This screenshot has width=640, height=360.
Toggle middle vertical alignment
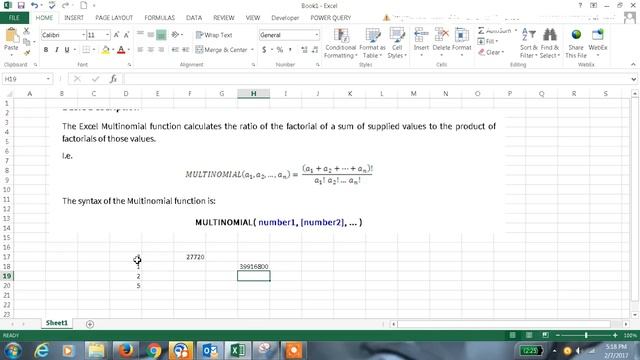click(x=151, y=35)
